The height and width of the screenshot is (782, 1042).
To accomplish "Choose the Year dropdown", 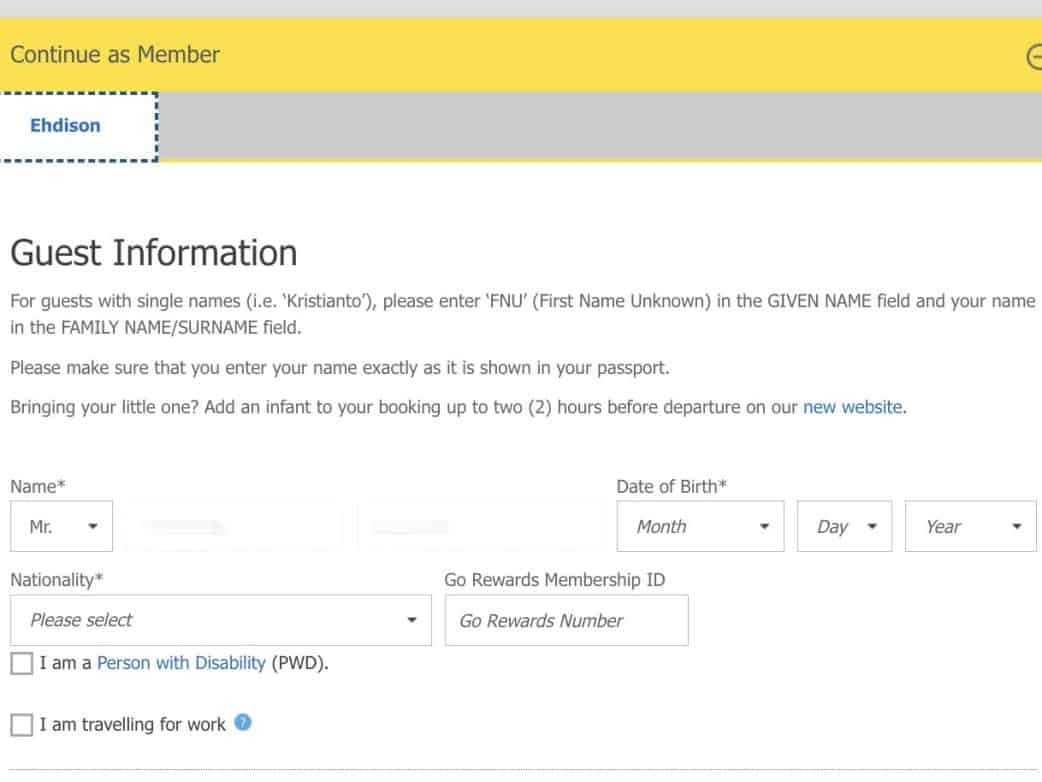I will 970,526.
